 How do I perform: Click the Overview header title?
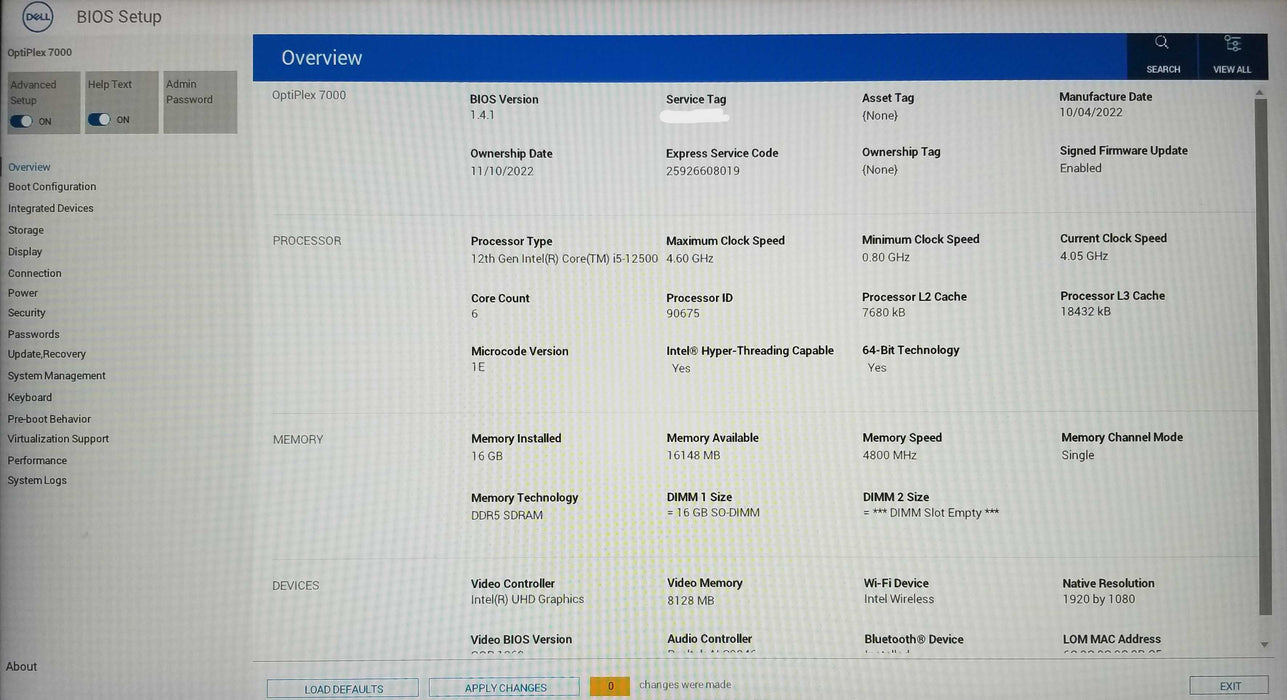[322, 58]
